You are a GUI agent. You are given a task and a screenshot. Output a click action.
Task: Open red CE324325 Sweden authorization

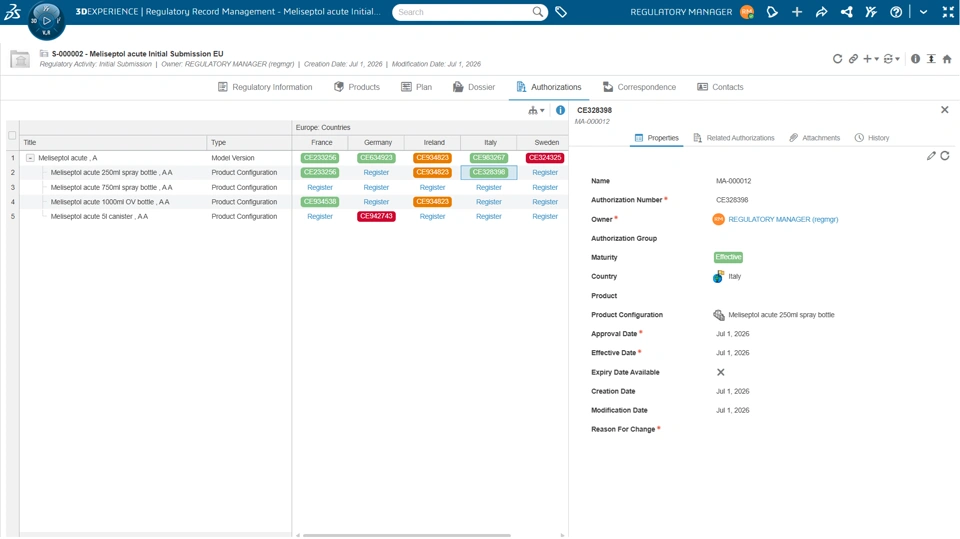[545, 157]
